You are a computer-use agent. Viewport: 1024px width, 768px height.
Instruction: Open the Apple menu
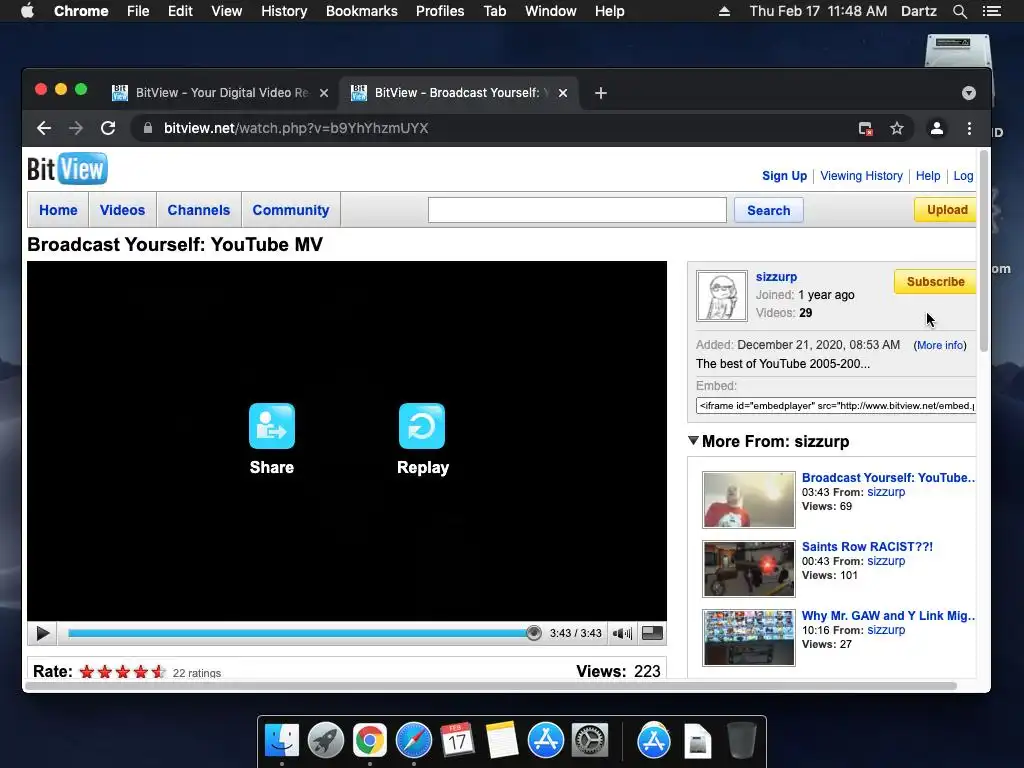coord(27,11)
